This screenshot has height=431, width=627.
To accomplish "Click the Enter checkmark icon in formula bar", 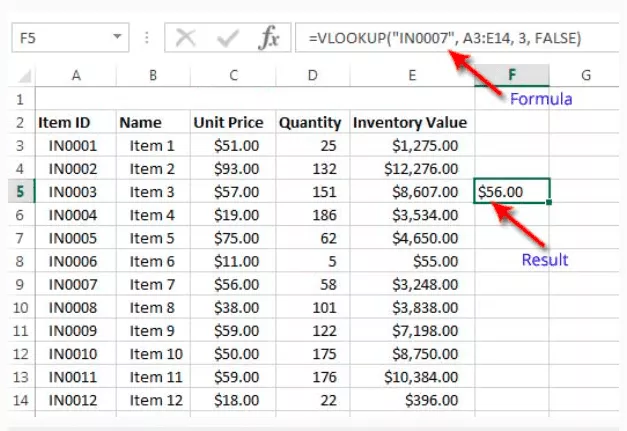I will (227, 38).
